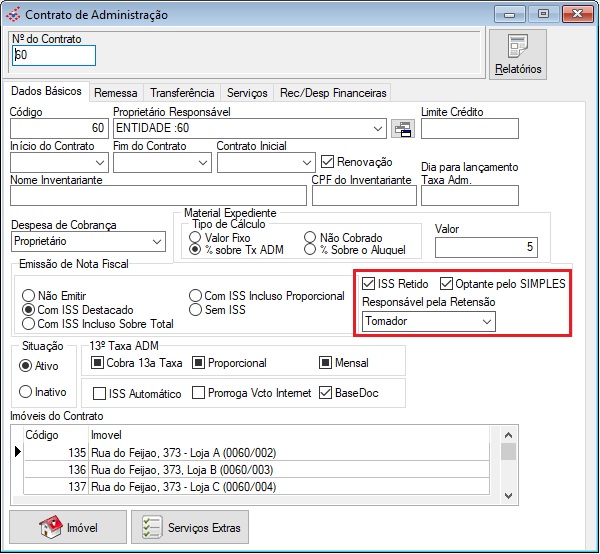600x554 pixels.
Task: Toggle the ISS Retido checkbox
Action: (x=370, y=284)
